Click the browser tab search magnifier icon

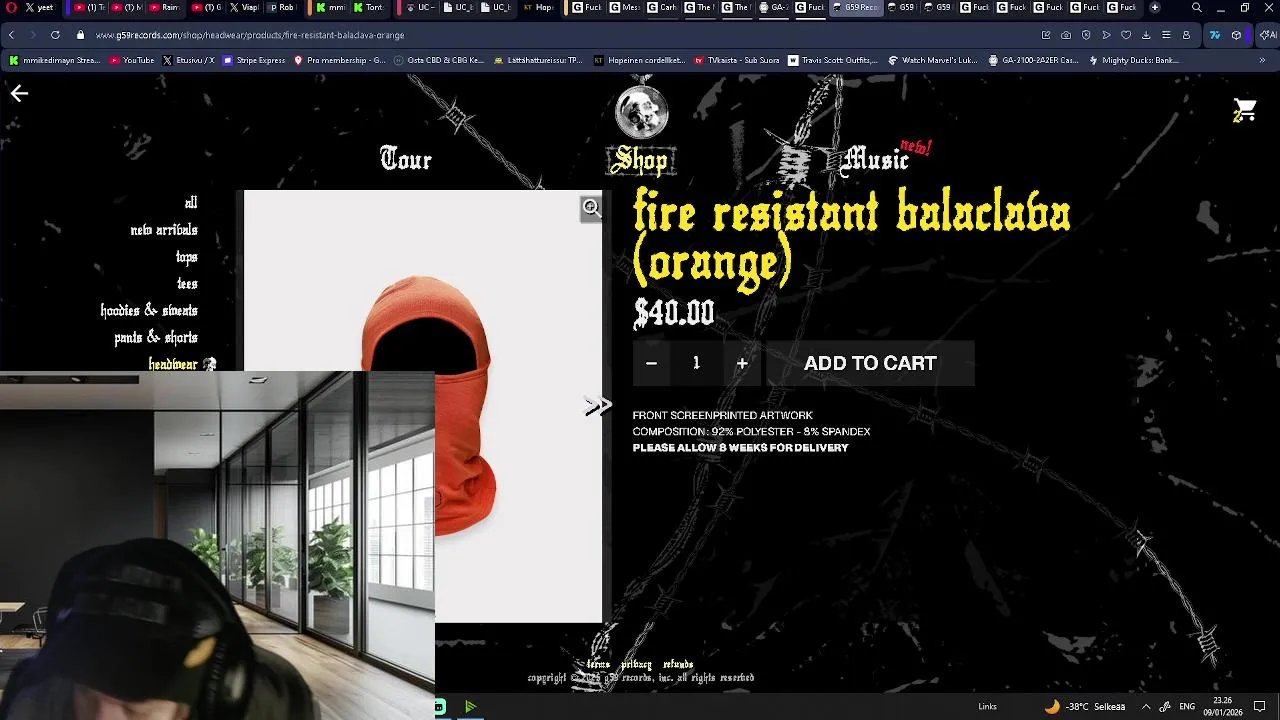click(x=1196, y=8)
